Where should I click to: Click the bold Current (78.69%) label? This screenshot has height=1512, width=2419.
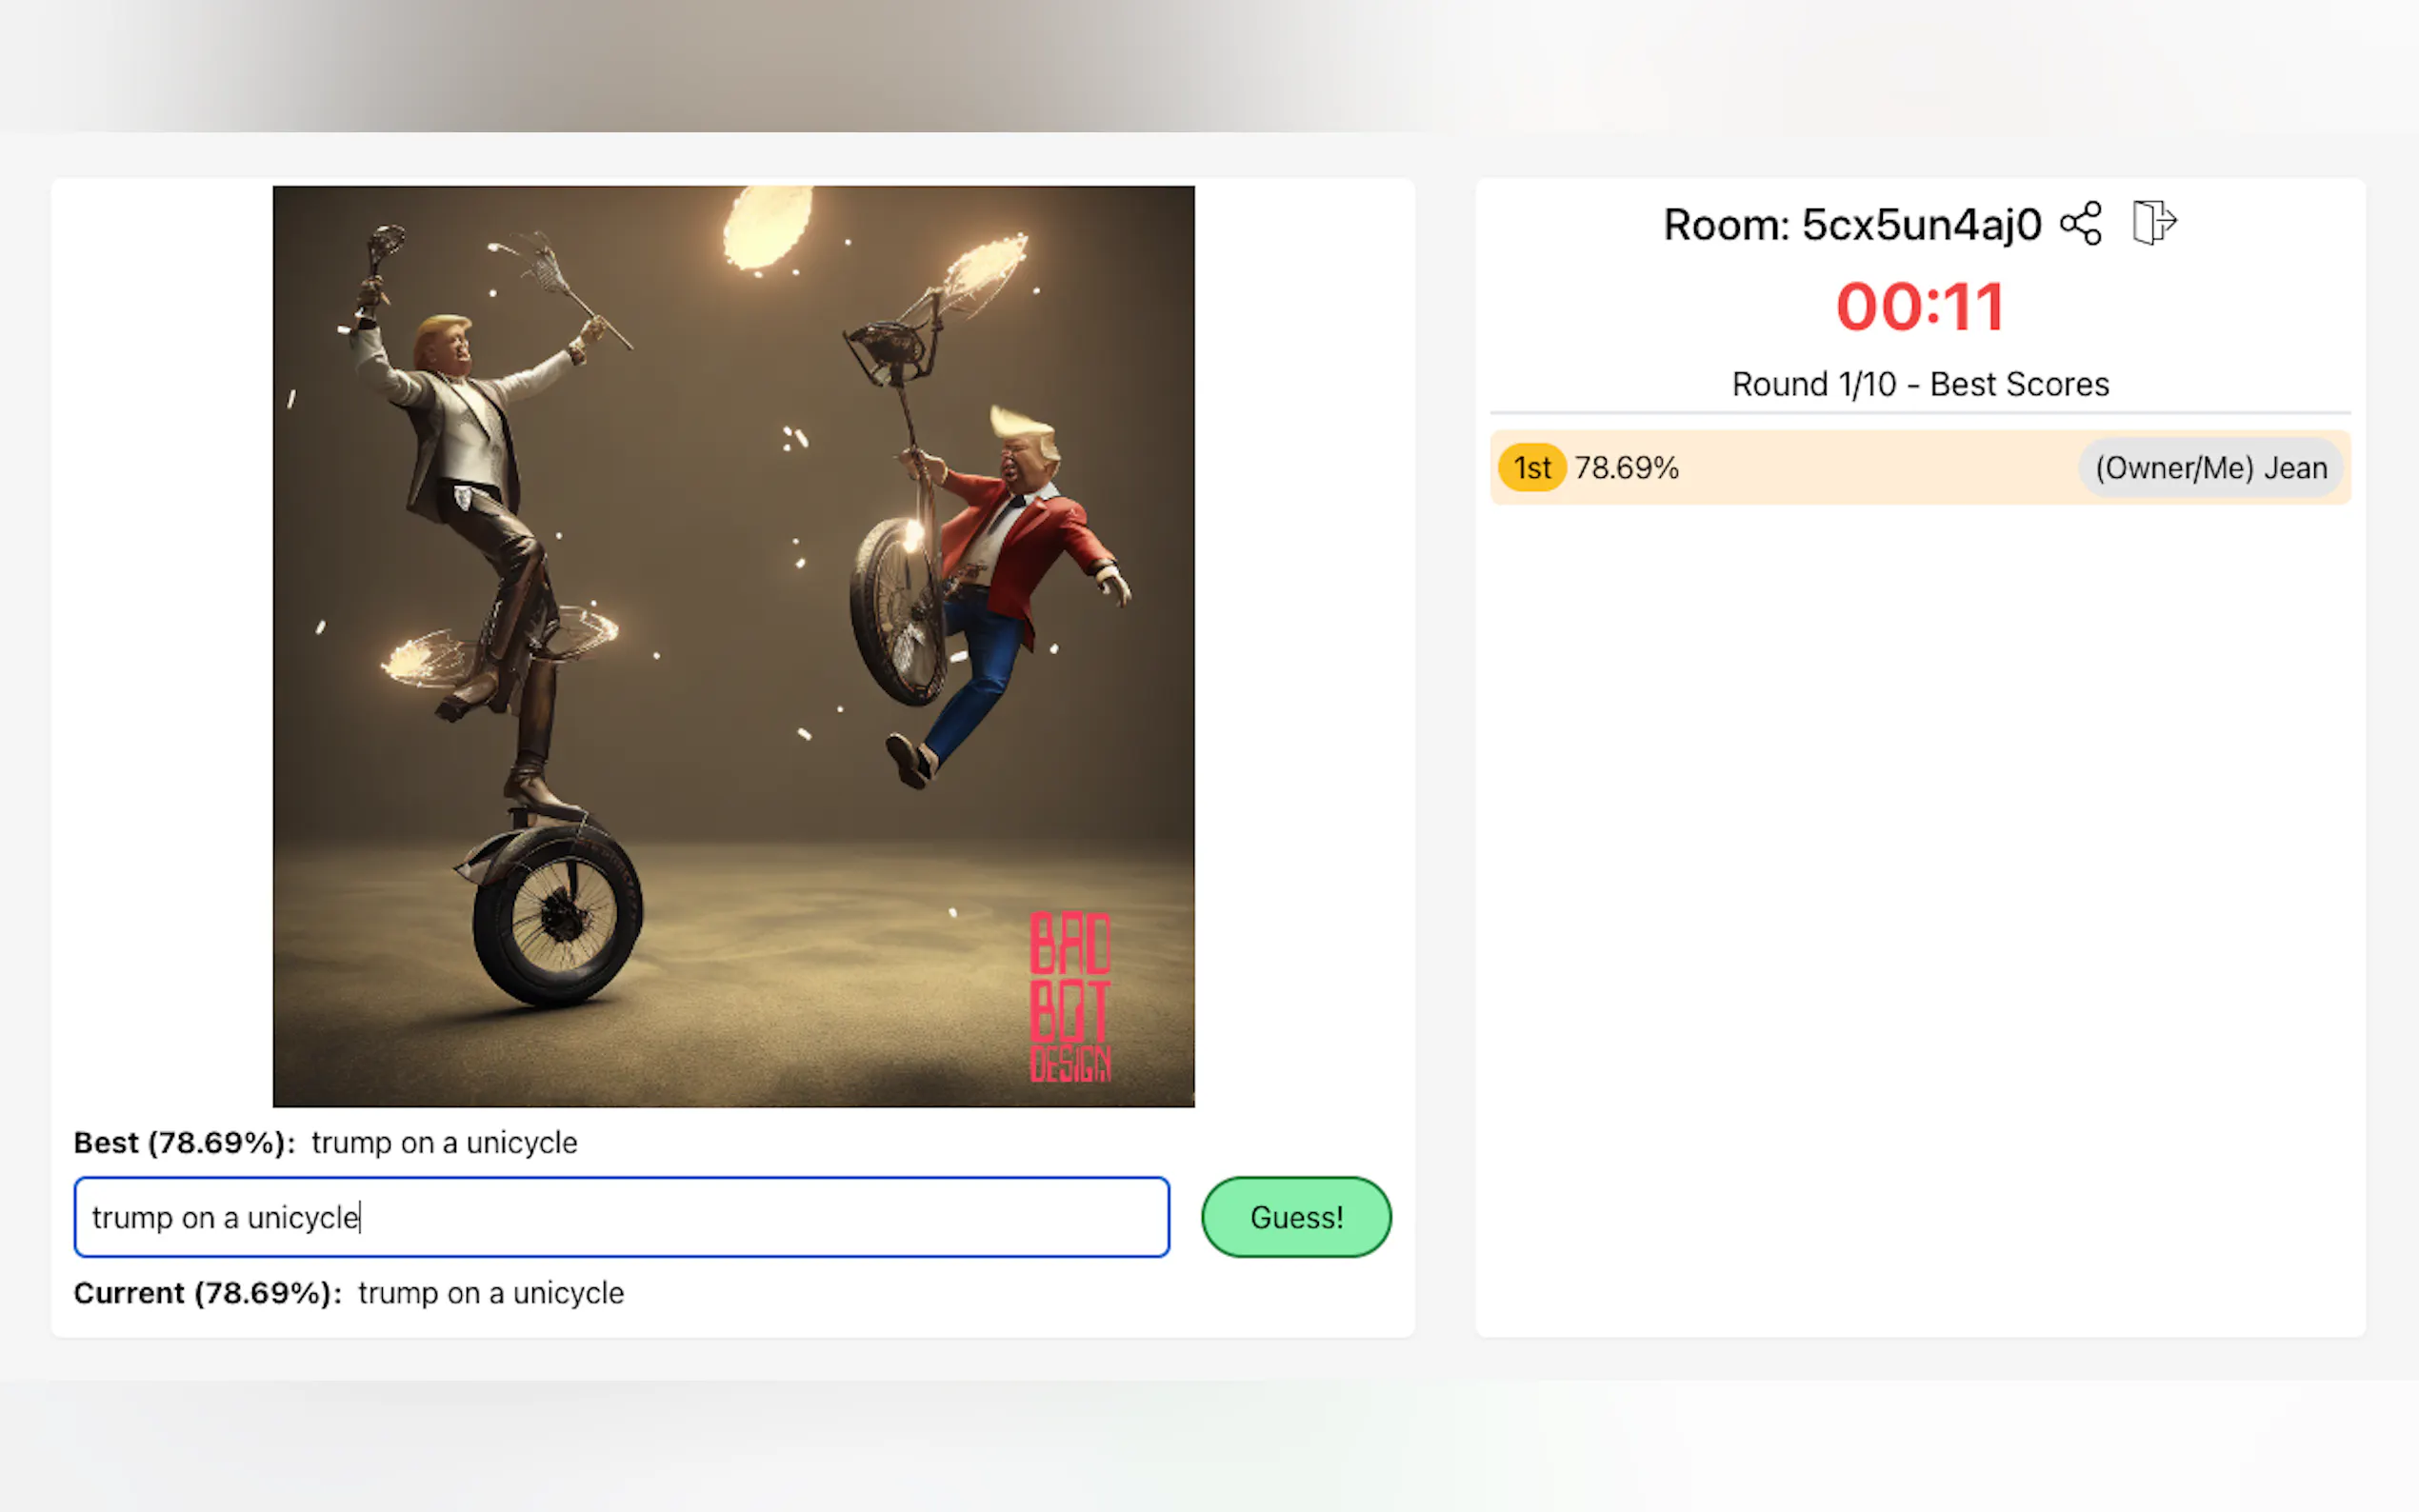207,1293
